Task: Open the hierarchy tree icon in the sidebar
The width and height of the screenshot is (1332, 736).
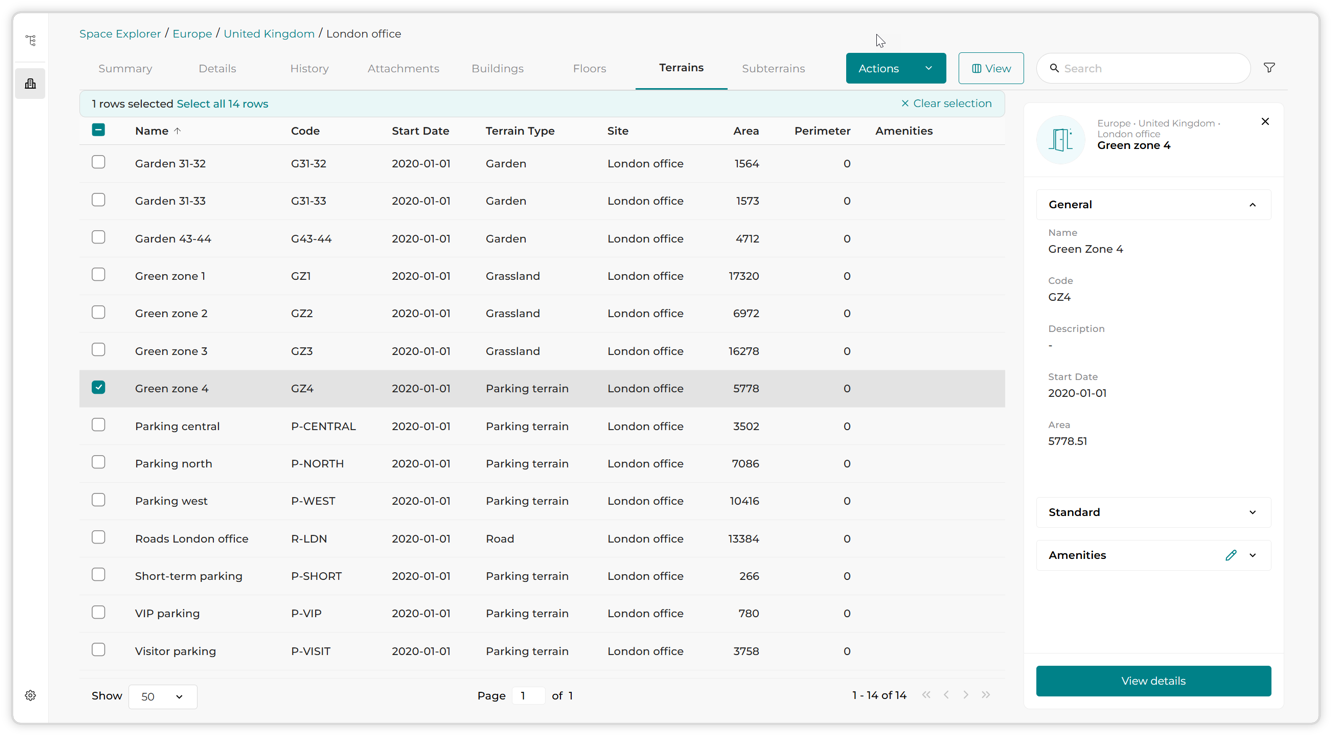Action: click(31, 41)
